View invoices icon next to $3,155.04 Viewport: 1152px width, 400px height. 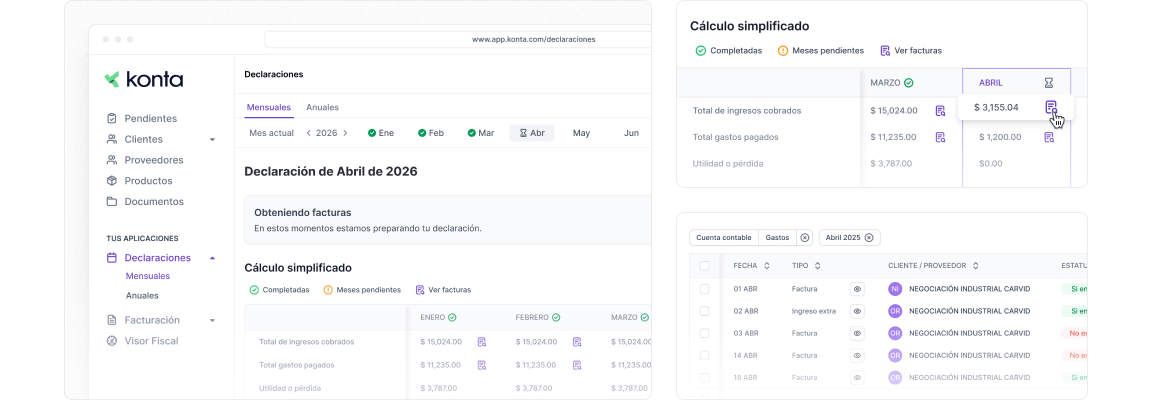point(1051,107)
